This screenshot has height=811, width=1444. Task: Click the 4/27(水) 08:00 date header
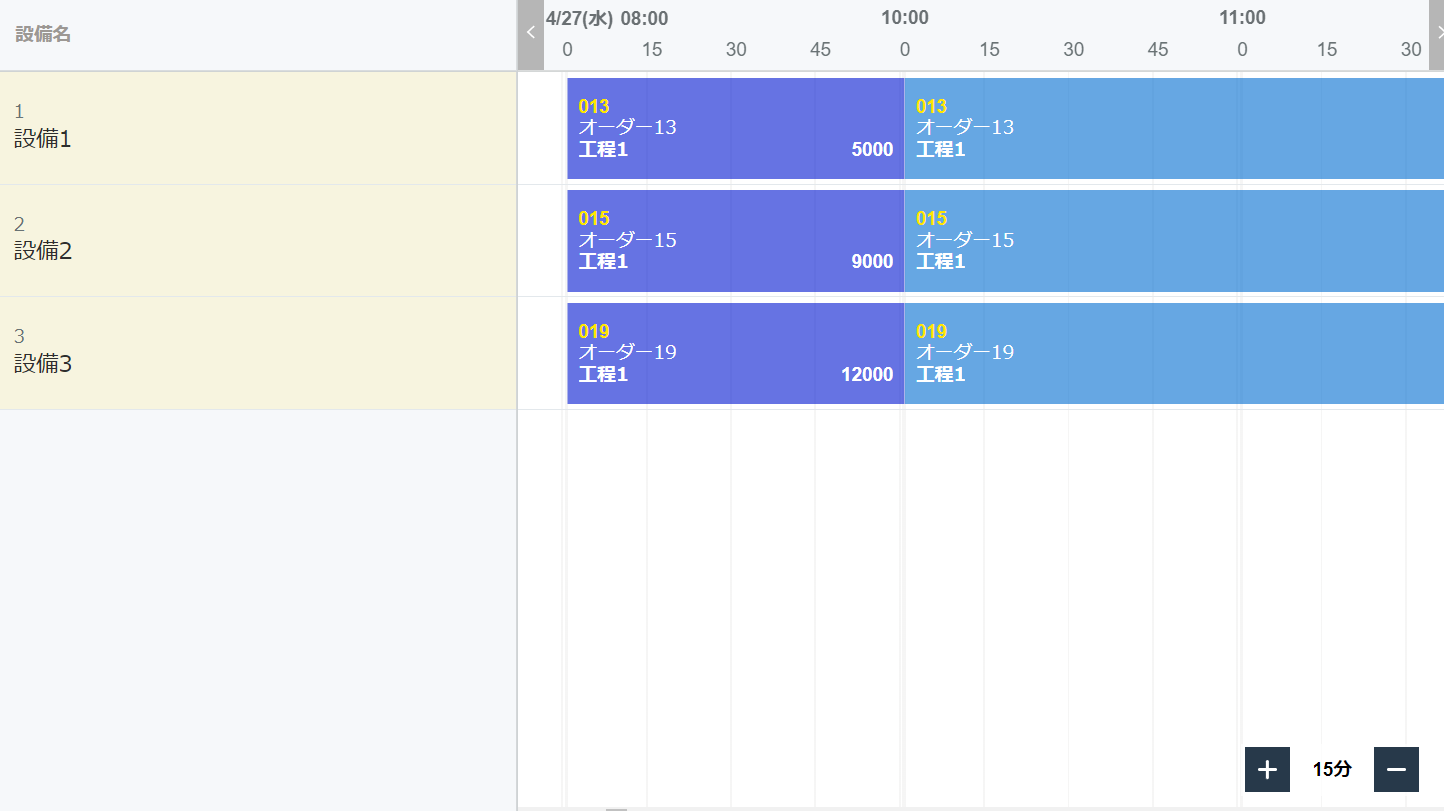(x=607, y=18)
